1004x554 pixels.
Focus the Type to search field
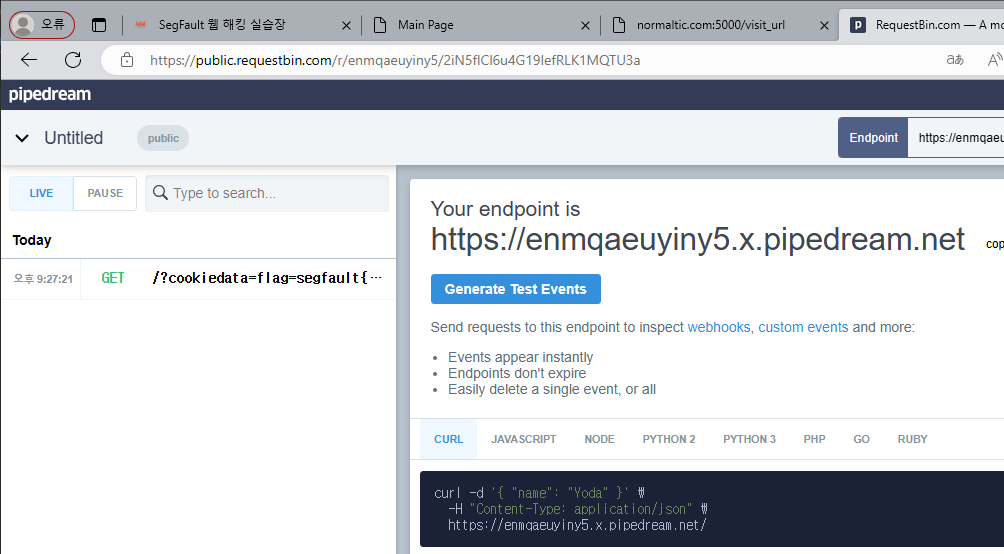[x=267, y=193]
